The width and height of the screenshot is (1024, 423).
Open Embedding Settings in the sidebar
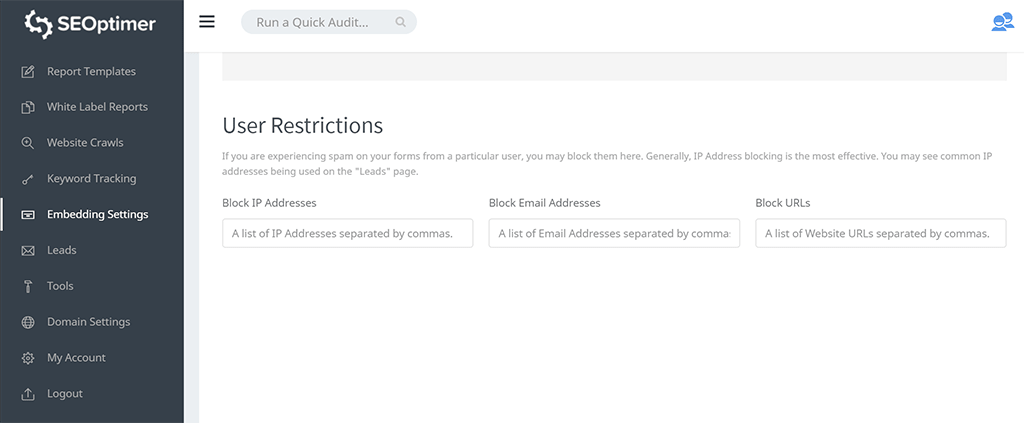pos(97,214)
